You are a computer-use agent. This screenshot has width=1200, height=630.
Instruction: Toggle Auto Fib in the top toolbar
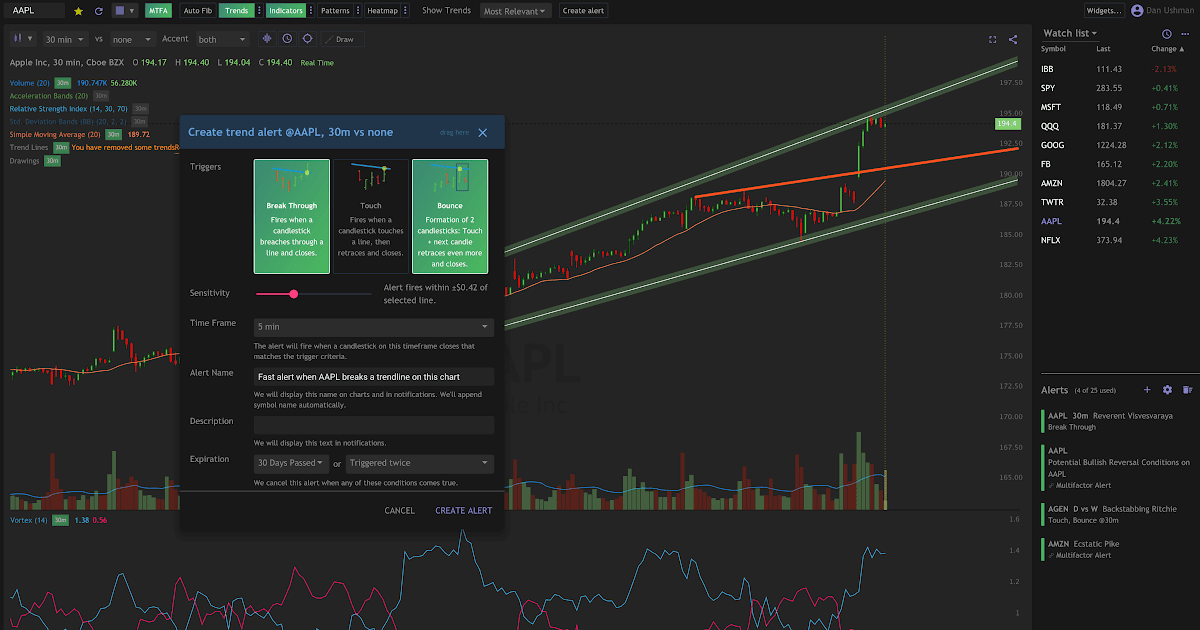tap(198, 11)
